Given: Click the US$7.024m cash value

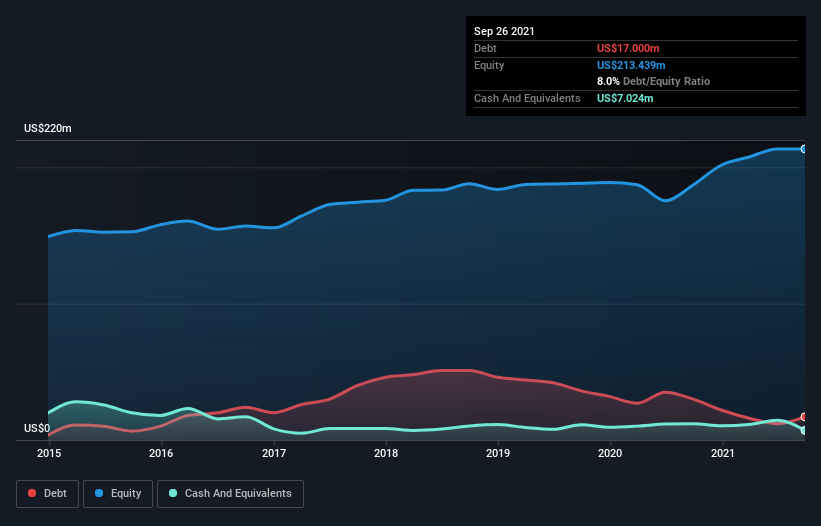Looking at the screenshot, I should tap(625, 98).
